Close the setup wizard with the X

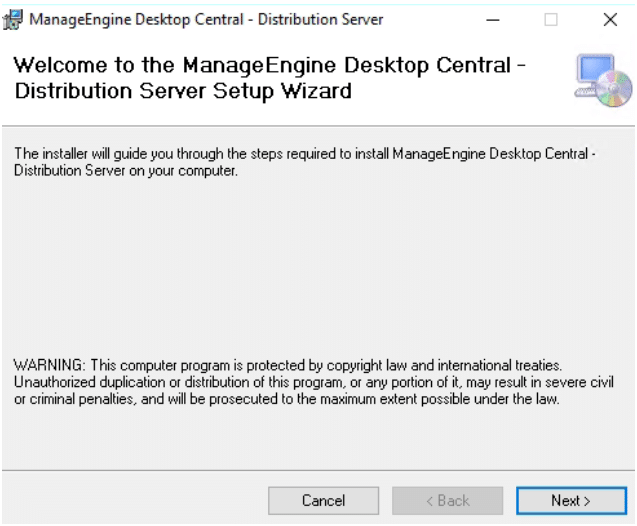click(610, 19)
